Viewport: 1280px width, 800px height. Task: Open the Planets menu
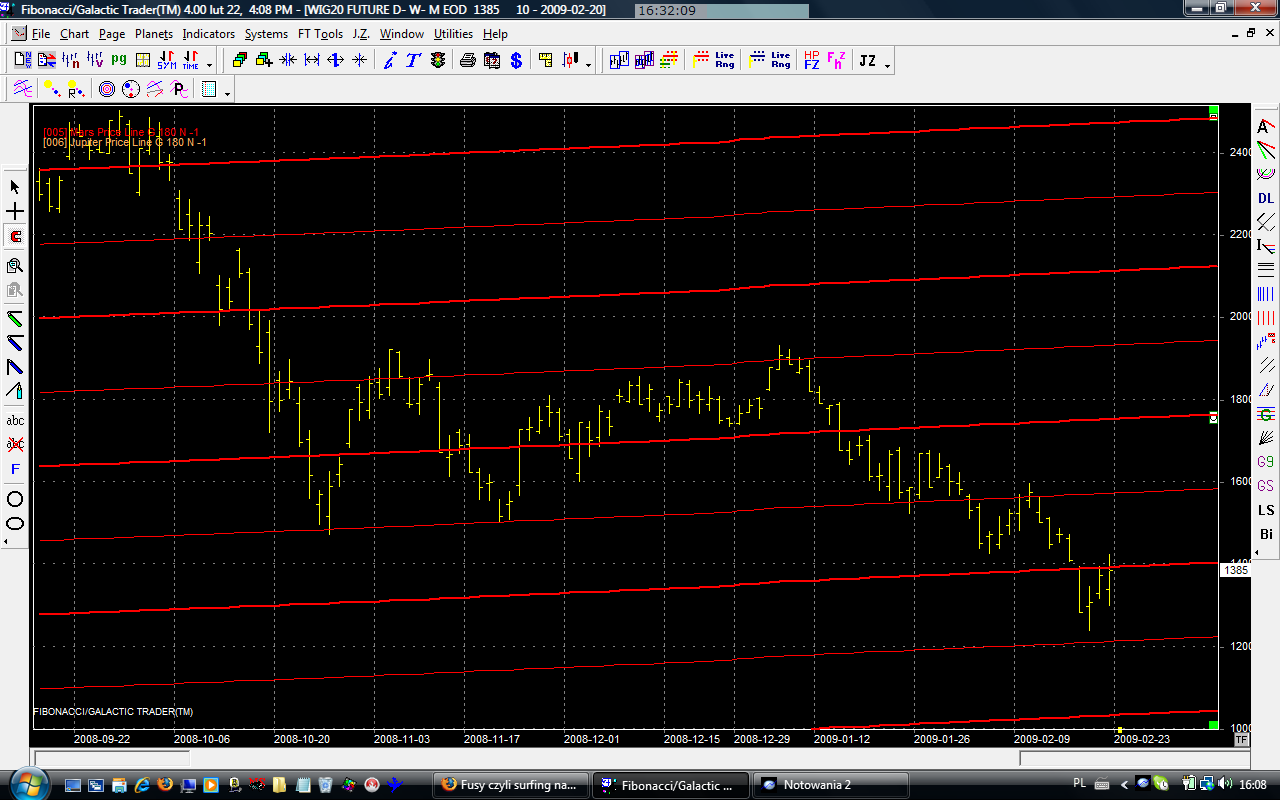click(x=153, y=34)
